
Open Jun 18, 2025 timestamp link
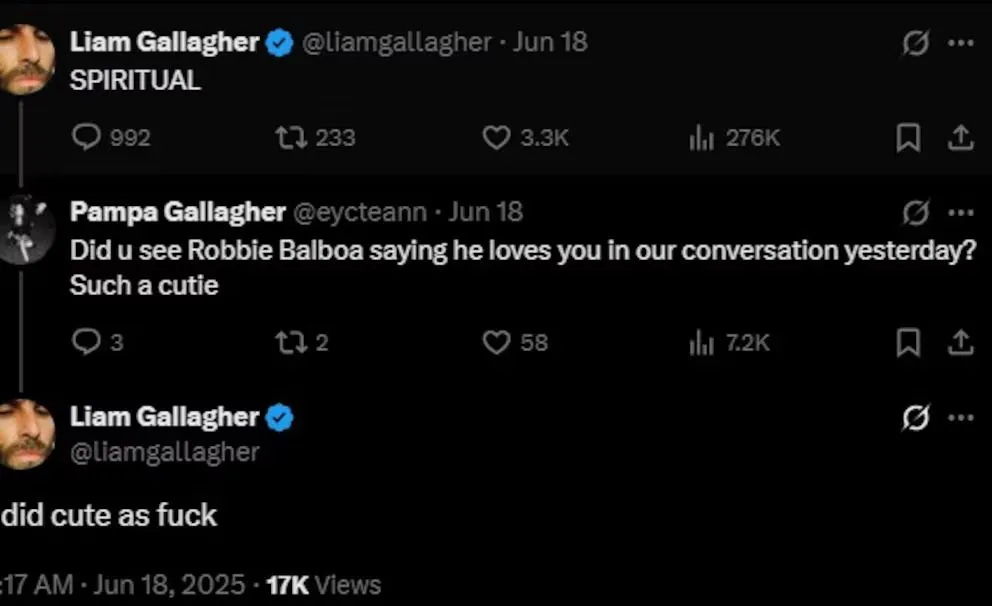click(171, 584)
